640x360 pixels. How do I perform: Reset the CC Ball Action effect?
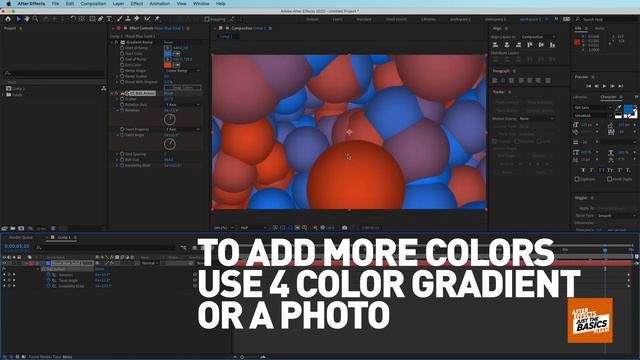168,93
